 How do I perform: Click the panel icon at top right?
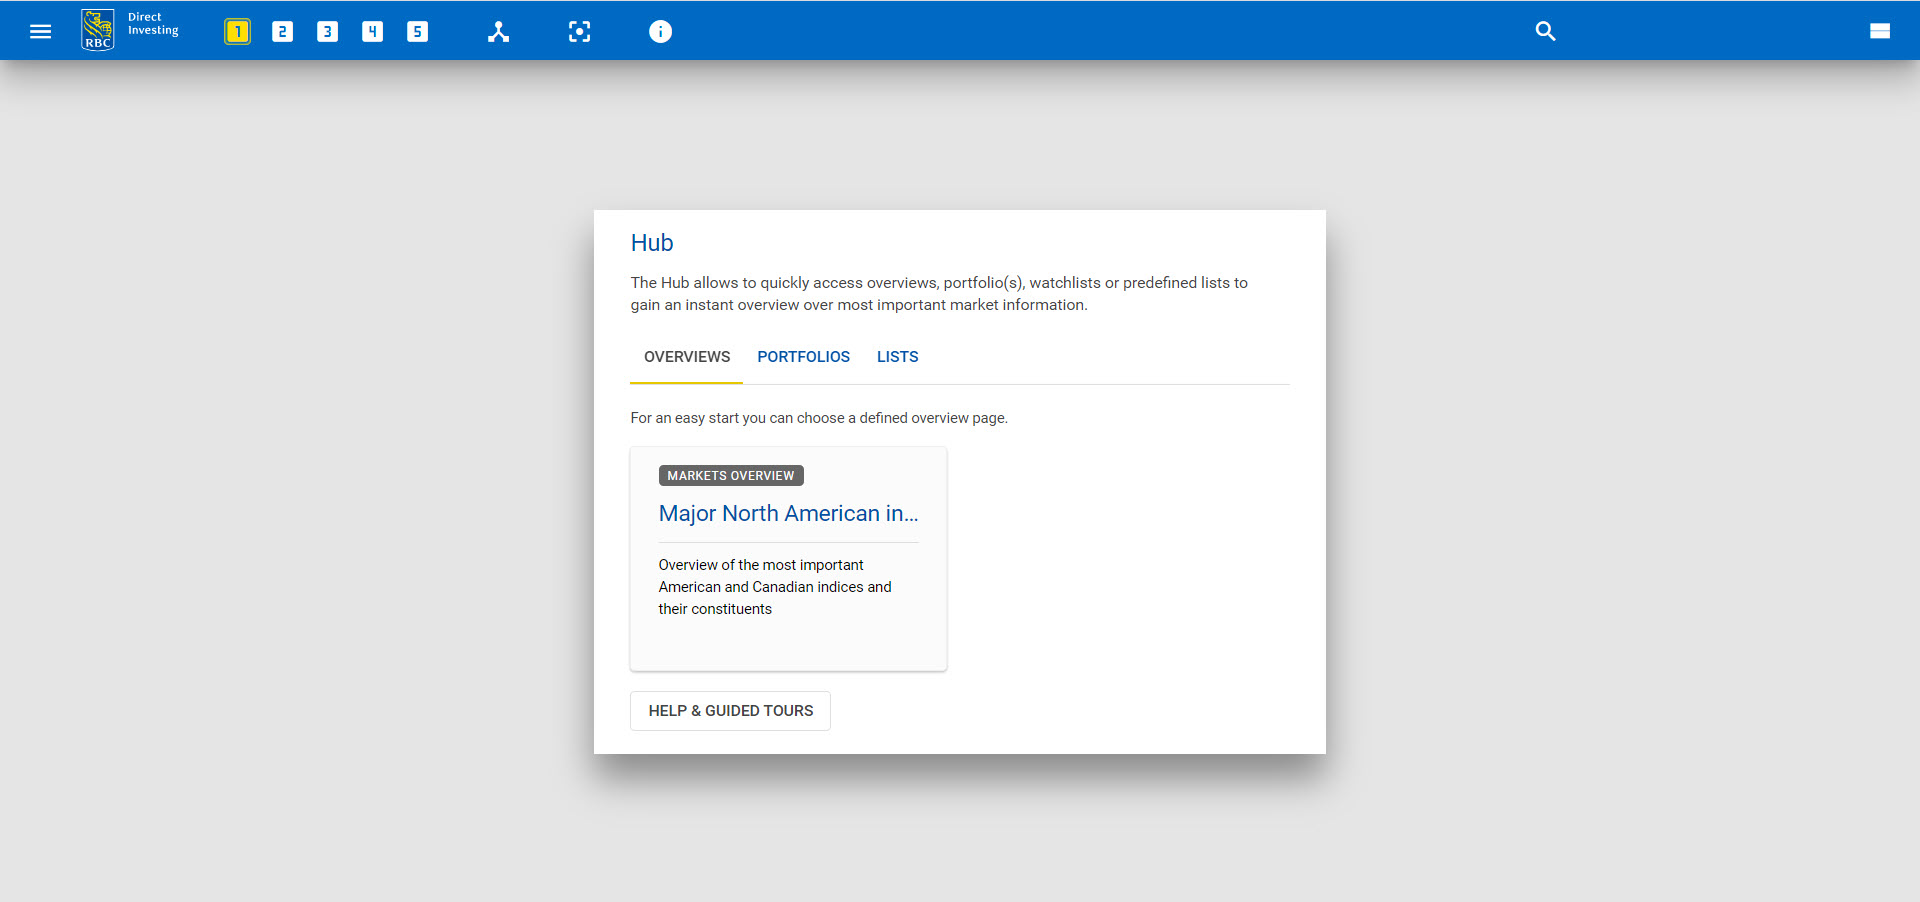click(x=1879, y=31)
